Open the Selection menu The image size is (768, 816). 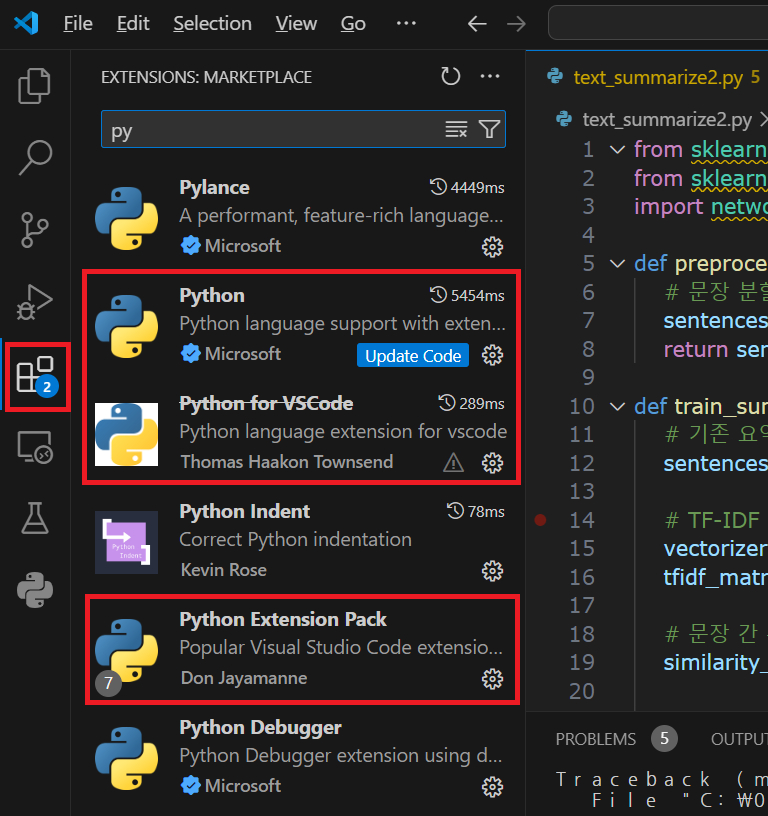[212, 23]
